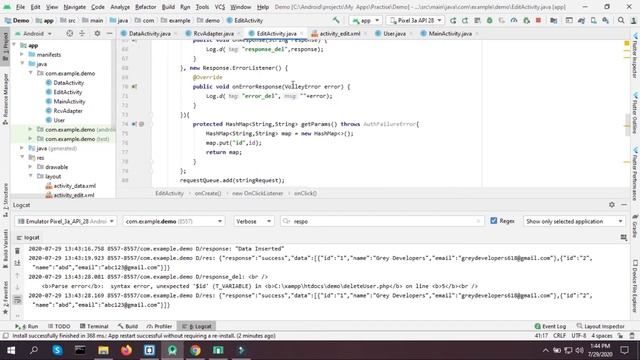Open Chrome from the Windows taskbar
This screenshot has width=640, height=360.
point(195,350)
